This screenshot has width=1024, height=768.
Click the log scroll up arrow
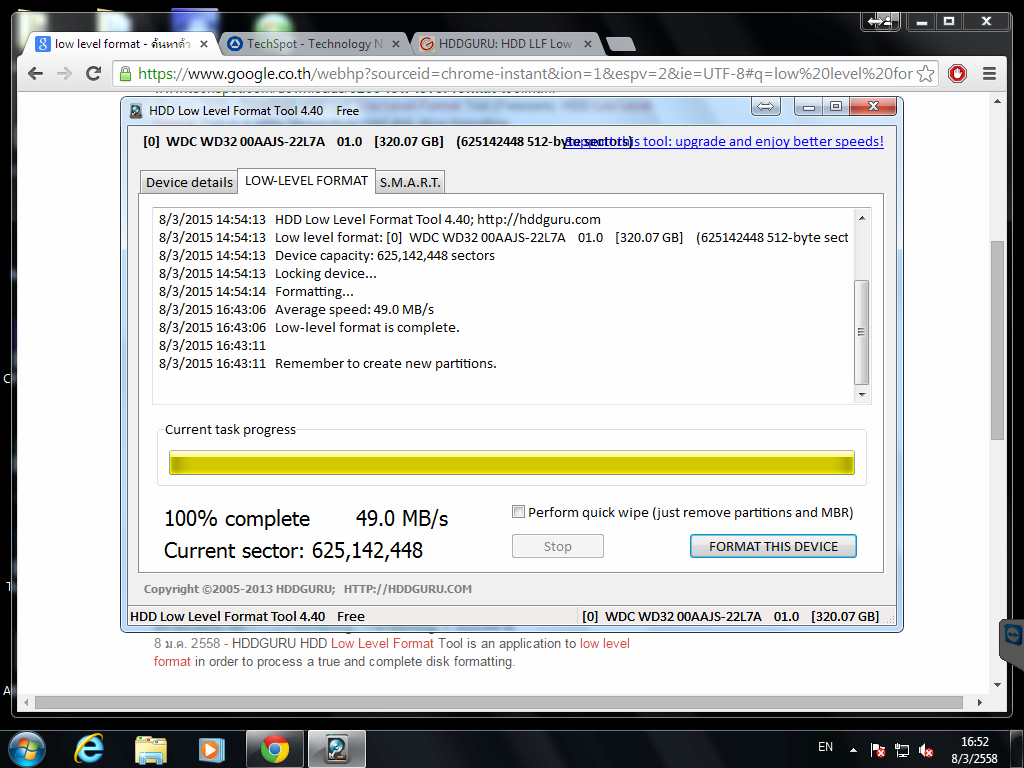pos(862,218)
